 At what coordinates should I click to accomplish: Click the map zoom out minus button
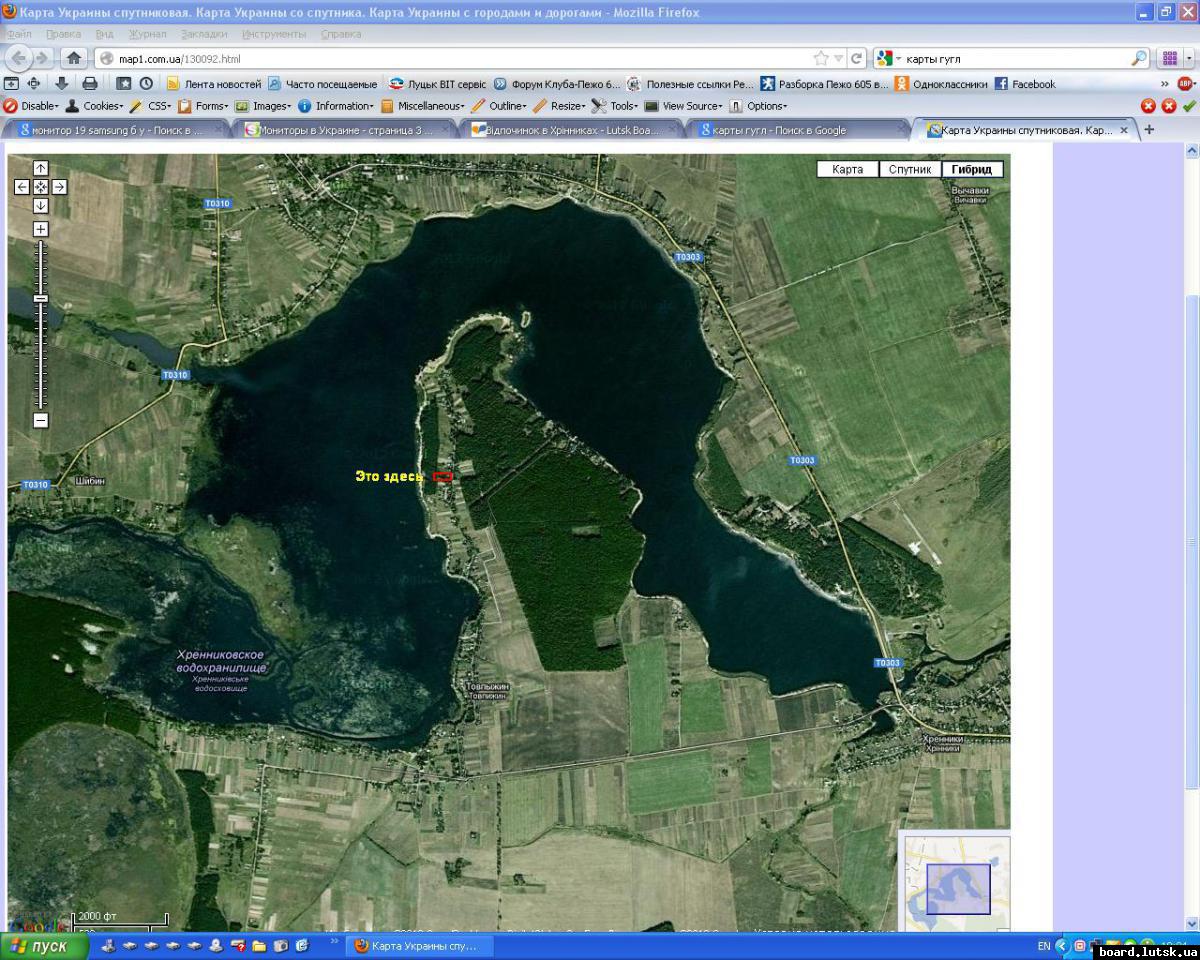41,420
